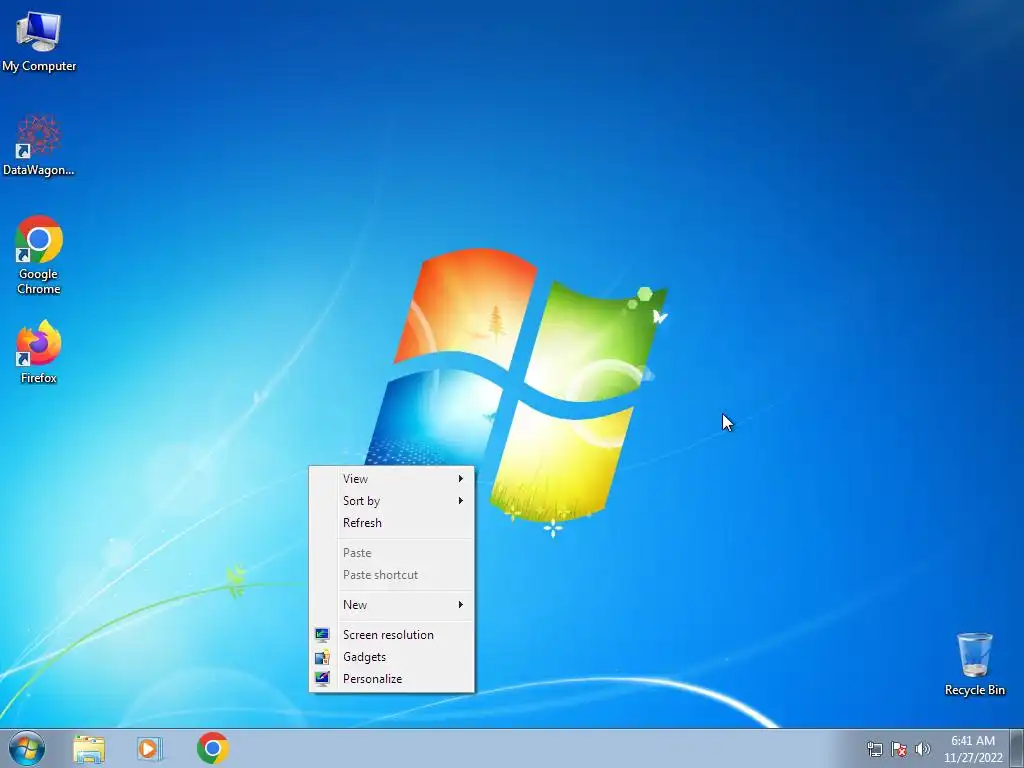Open Windows Explorer from the taskbar
This screenshot has width=1024, height=768.
pos(89,749)
